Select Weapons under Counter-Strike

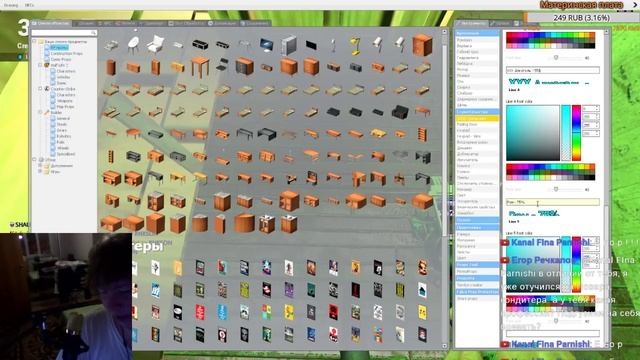coord(65,100)
